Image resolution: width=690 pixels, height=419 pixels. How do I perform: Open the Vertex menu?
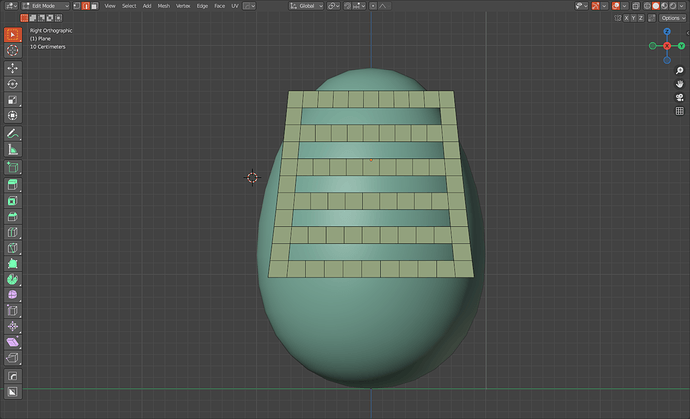(x=183, y=6)
